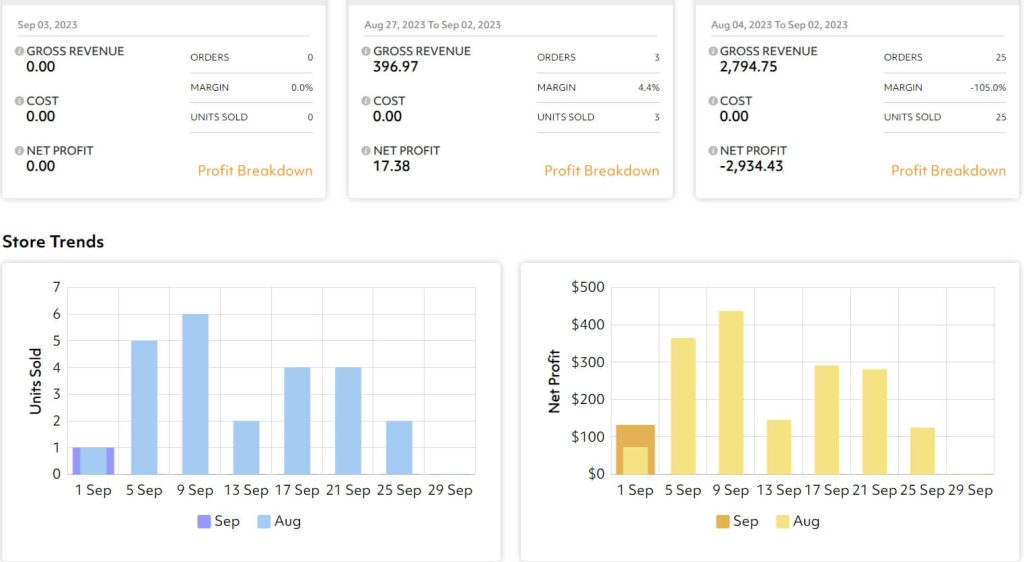Open Profit Breakdown for Sep 03, 2023 card

[x=255, y=171]
